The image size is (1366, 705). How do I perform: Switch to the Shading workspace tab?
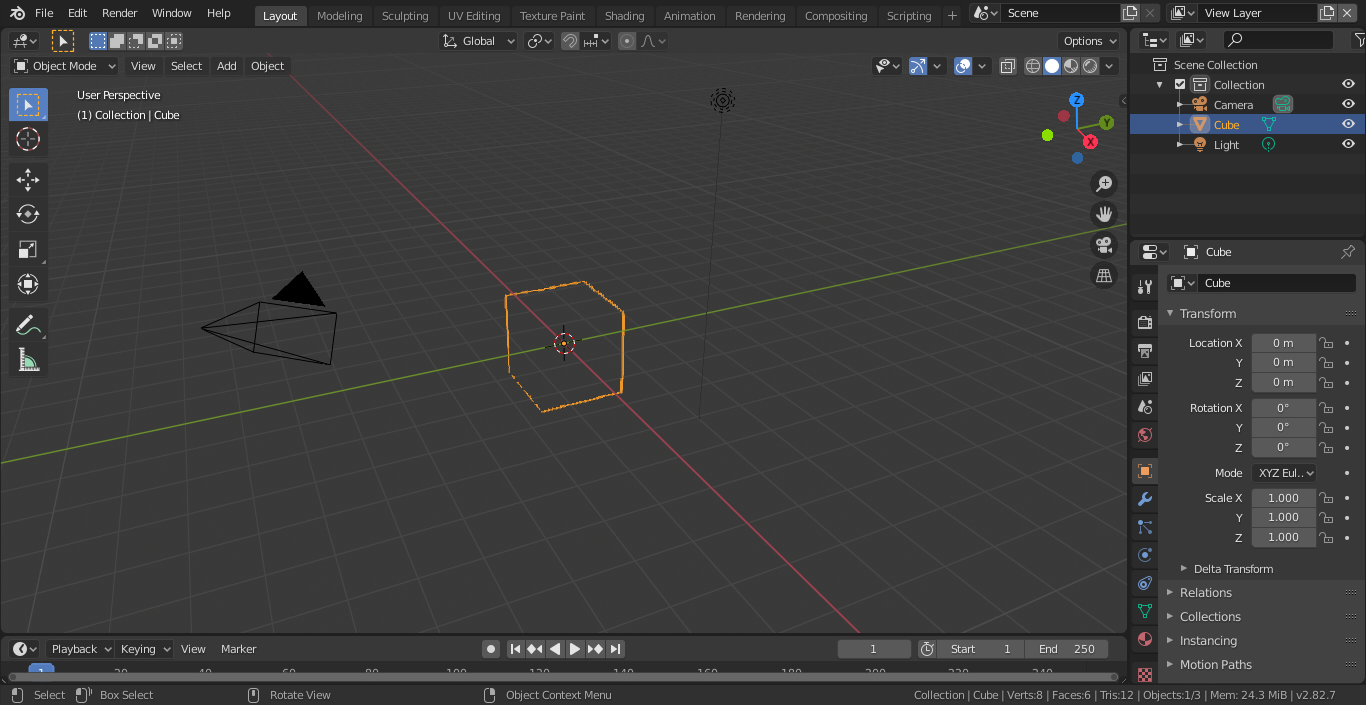(x=625, y=16)
